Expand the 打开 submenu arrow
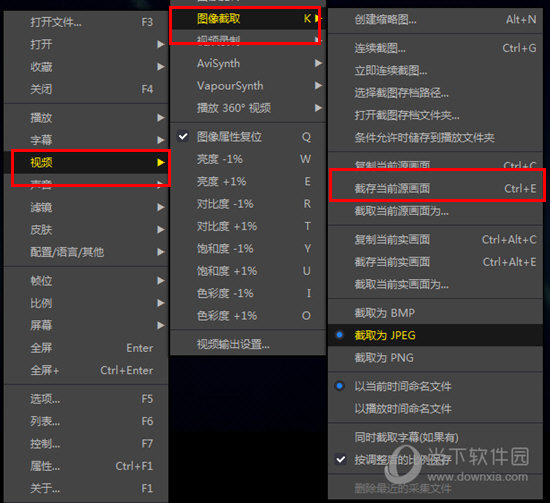Image resolution: width=550 pixels, height=503 pixels. pos(161,45)
